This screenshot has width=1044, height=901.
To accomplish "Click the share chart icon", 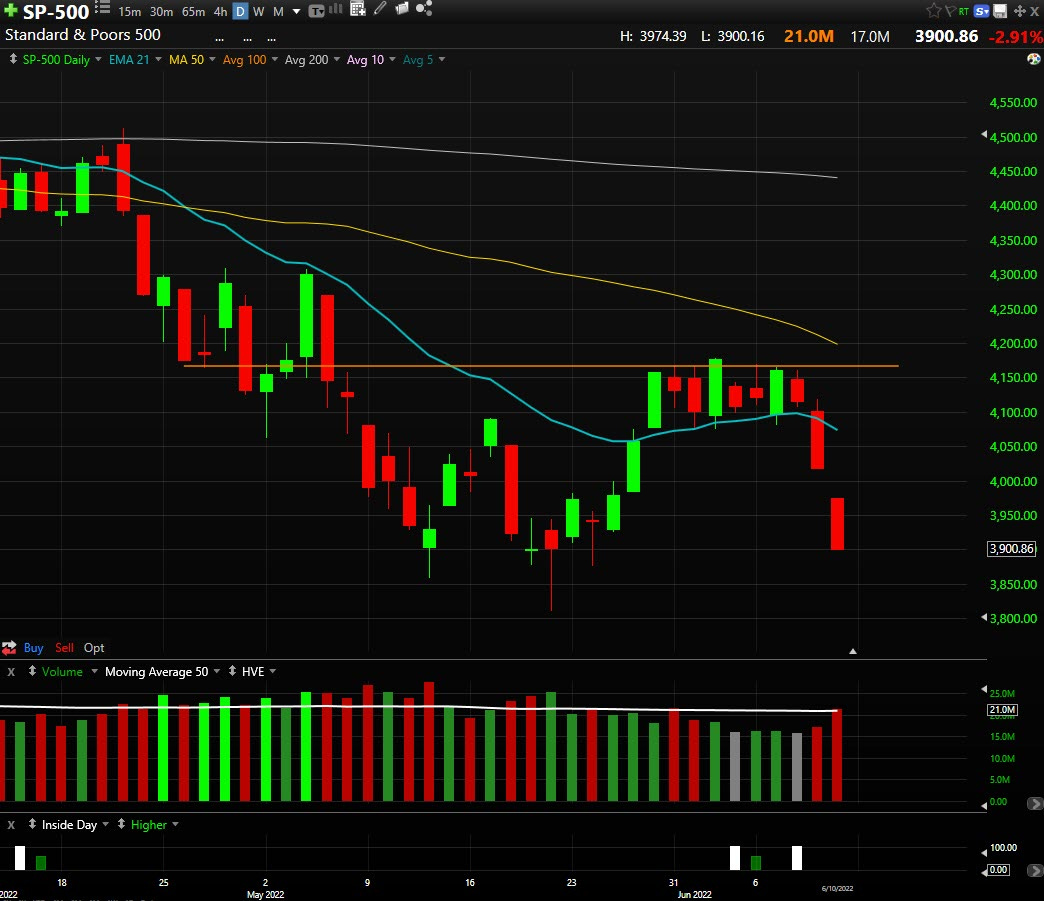I will 424,8.
